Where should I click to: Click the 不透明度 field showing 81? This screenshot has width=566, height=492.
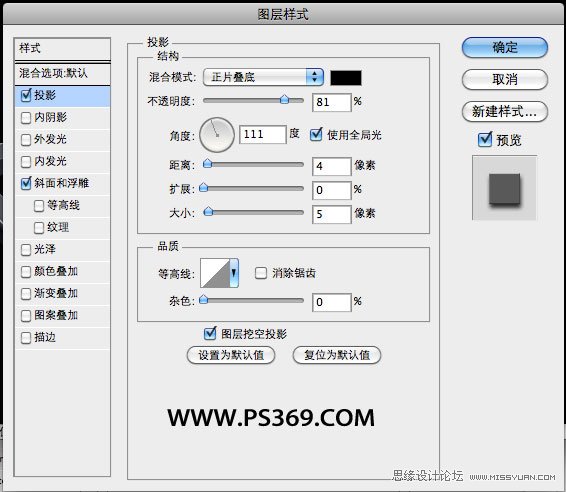331,102
